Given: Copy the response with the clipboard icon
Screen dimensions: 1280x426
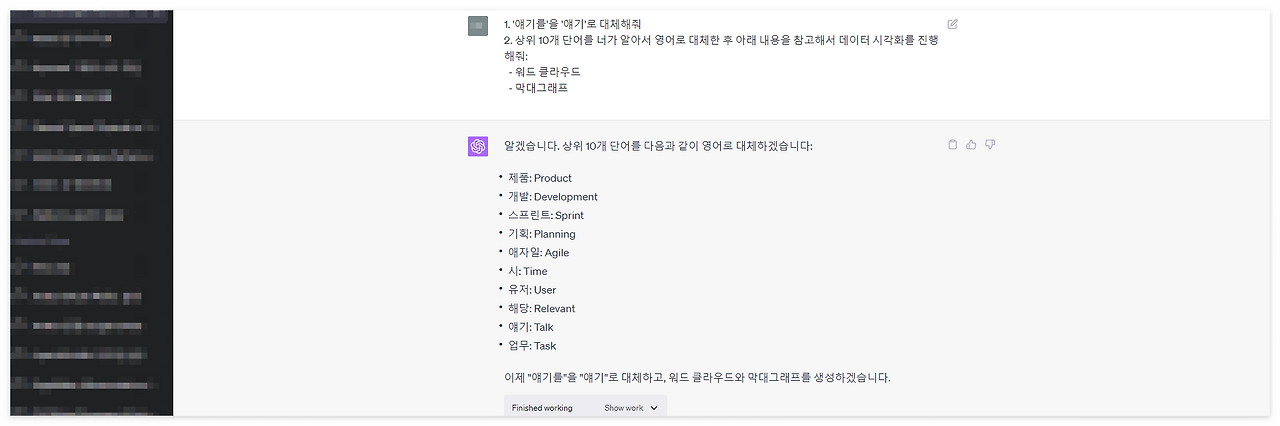Looking at the screenshot, I should [x=952, y=145].
